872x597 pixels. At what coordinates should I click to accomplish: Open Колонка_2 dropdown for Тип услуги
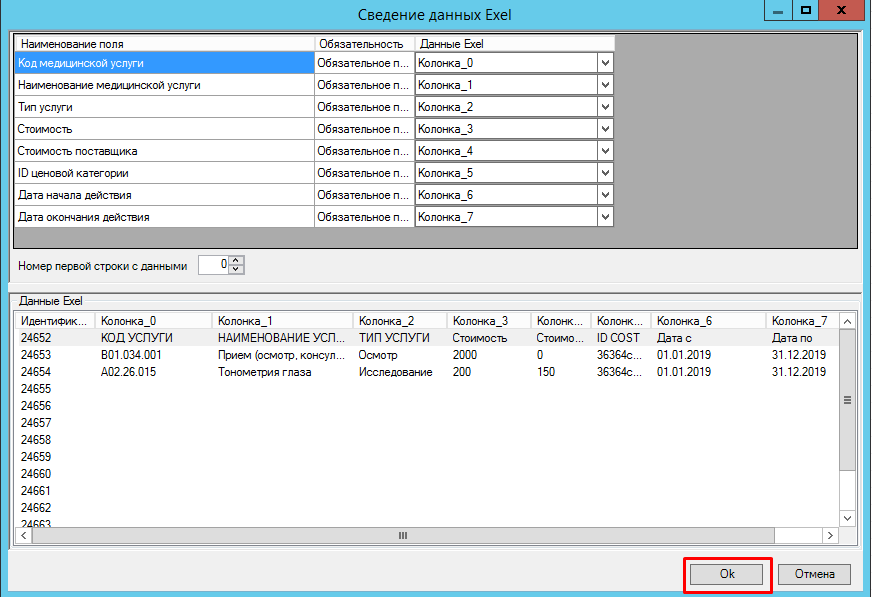604,107
